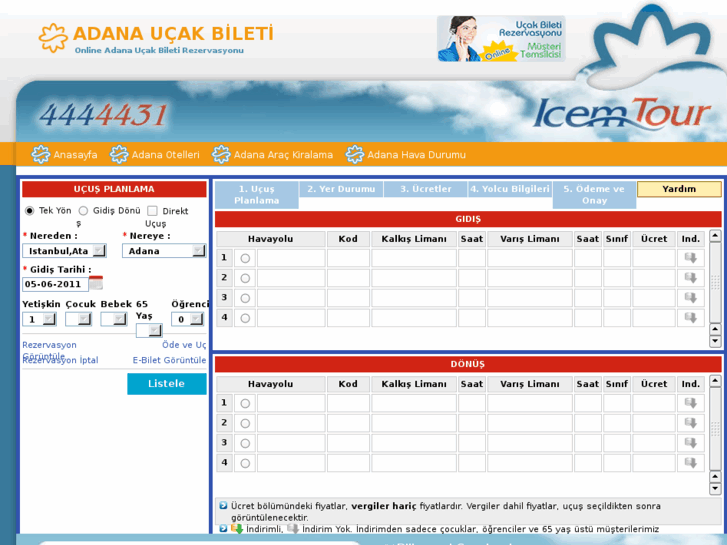
Task: Select Dönüş flight row 3 radio button
Action: tap(245, 443)
